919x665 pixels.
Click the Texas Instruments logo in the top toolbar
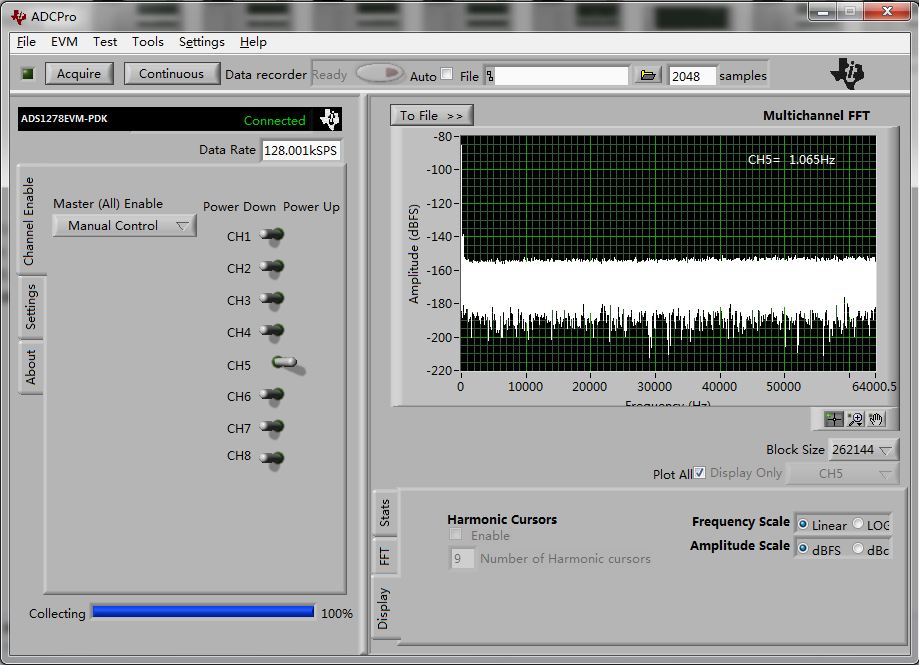click(850, 73)
